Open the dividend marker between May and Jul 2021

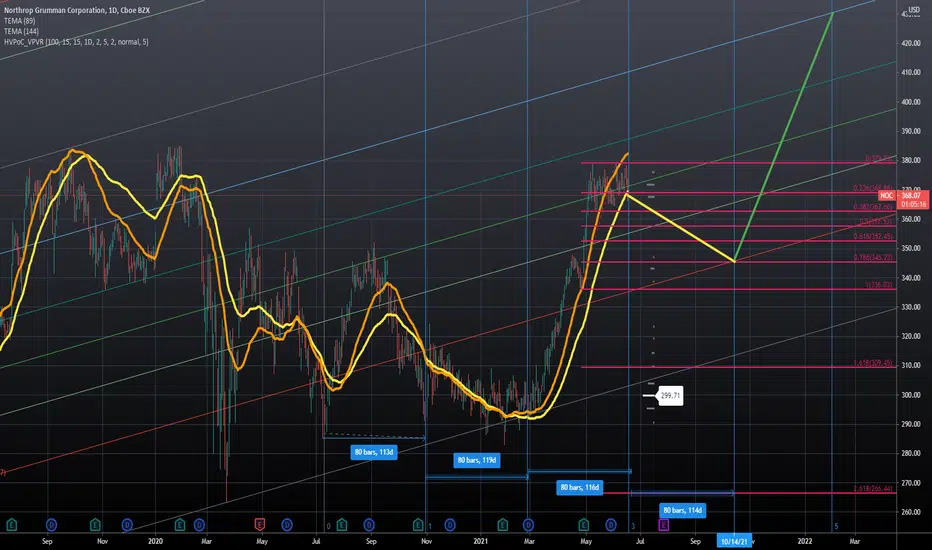pyautogui.click(x=611, y=524)
